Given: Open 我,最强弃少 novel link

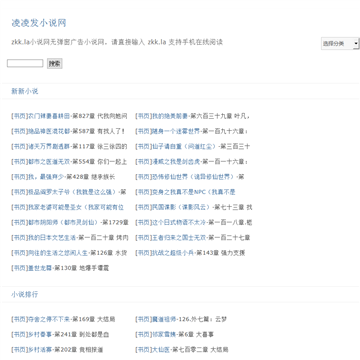Looking at the screenshot, I should (x=45, y=177).
